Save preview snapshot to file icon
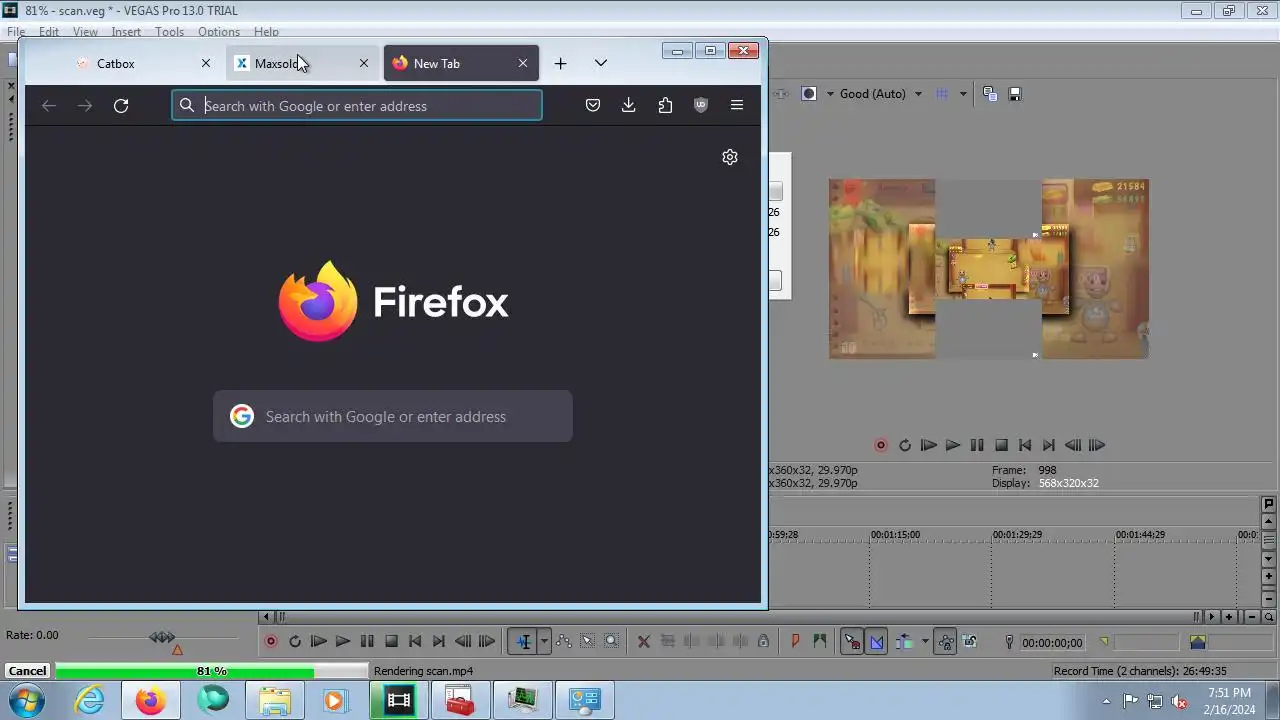 (1015, 93)
